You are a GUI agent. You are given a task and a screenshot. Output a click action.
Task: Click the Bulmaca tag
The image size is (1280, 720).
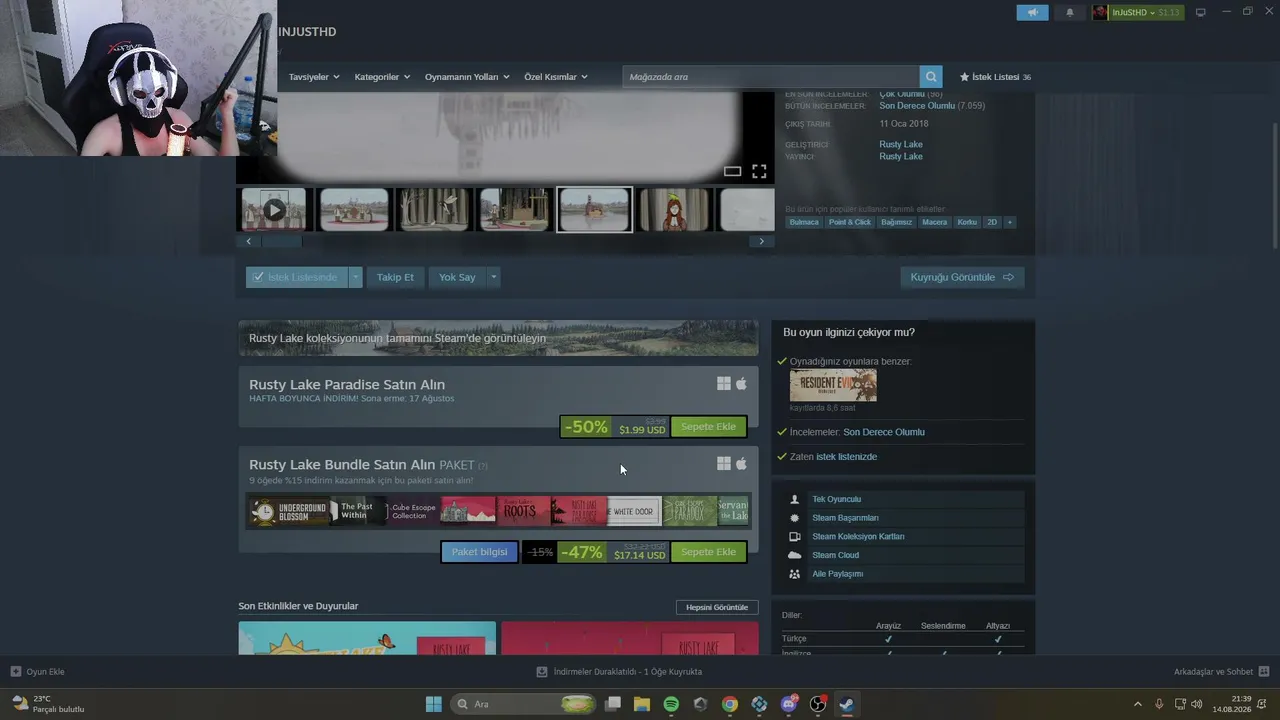804,222
